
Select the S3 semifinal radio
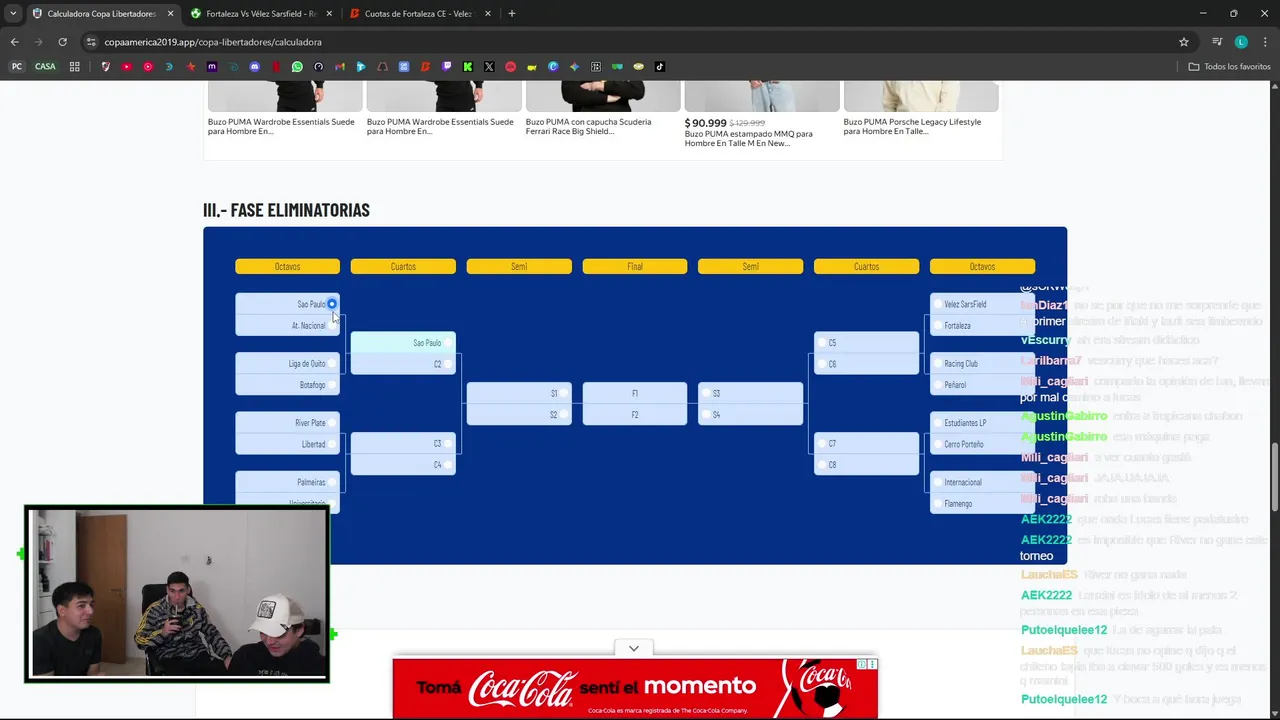tap(706, 394)
